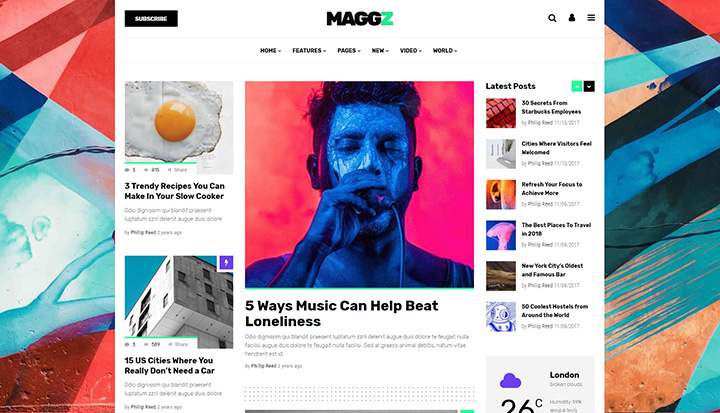720x413 pixels.
Task: Open '5 Ways Music Can Help Beat Loneliness' headline
Action: point(341,313)
